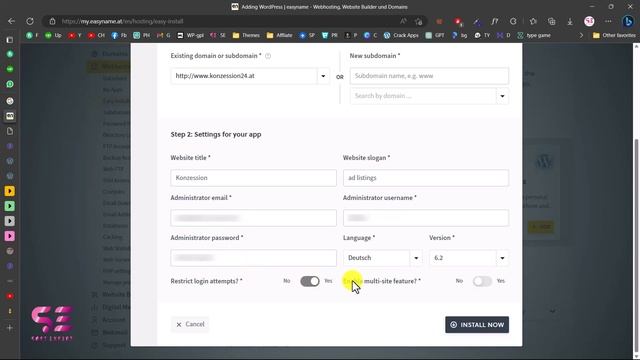Image resolution: width=640 pixels, height=360 pixels.
Task: Toggle the multi-site feature switch
Action: click(482, 281)
